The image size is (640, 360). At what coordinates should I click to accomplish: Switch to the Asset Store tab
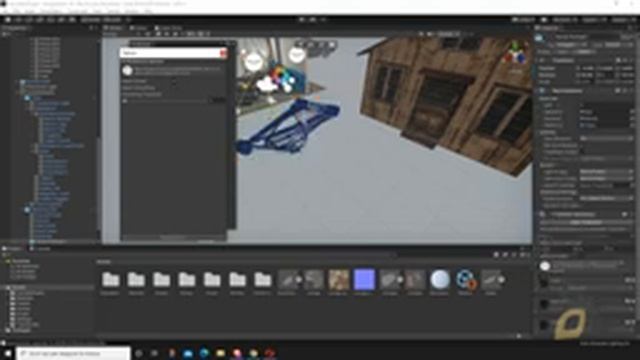tap(168, 28)
